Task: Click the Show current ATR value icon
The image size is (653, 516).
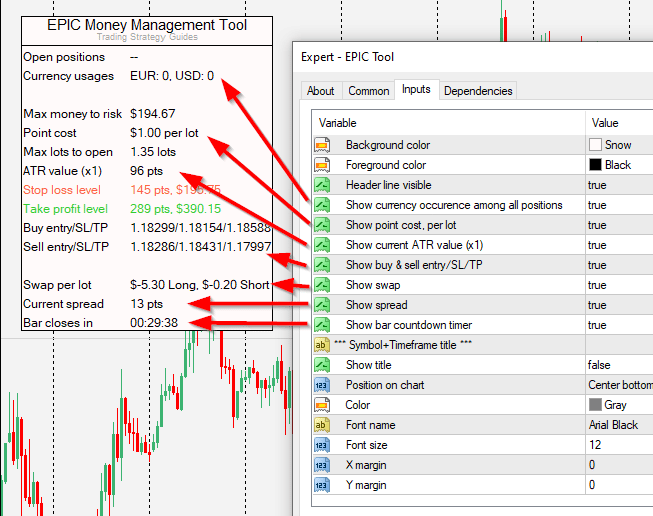Action: pos(322,245)
